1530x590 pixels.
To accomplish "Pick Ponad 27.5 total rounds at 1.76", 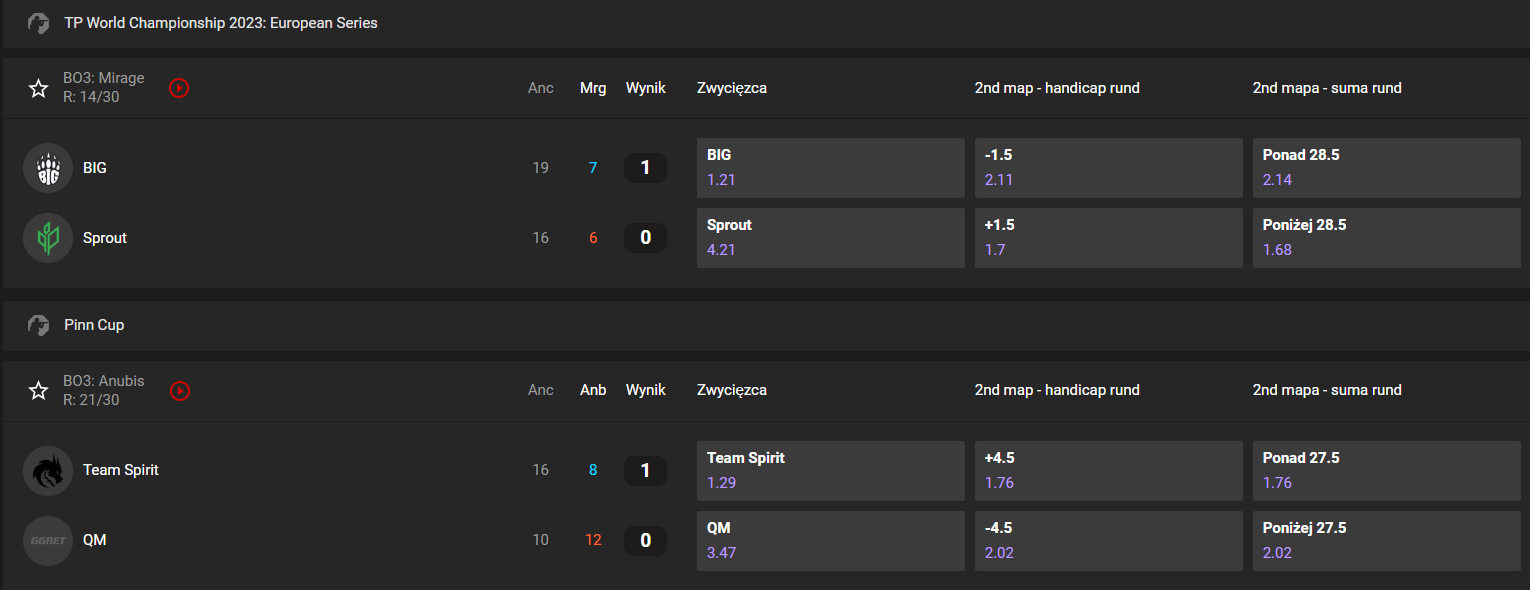I will point(1387,471).
